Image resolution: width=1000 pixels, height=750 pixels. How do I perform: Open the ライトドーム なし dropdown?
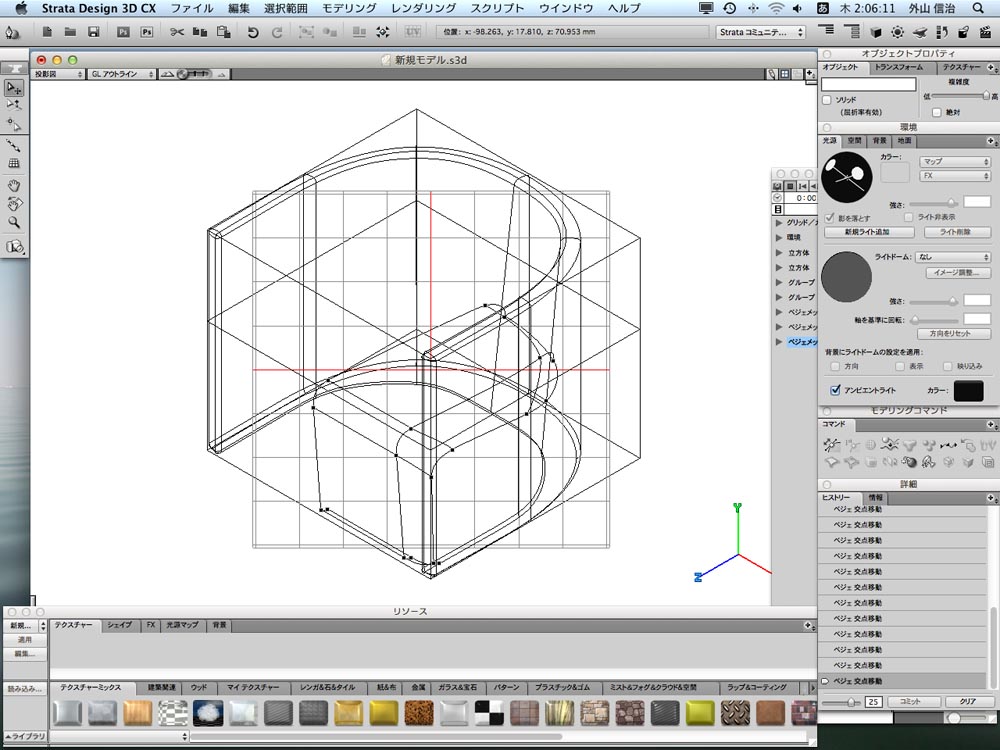point(953,257)
